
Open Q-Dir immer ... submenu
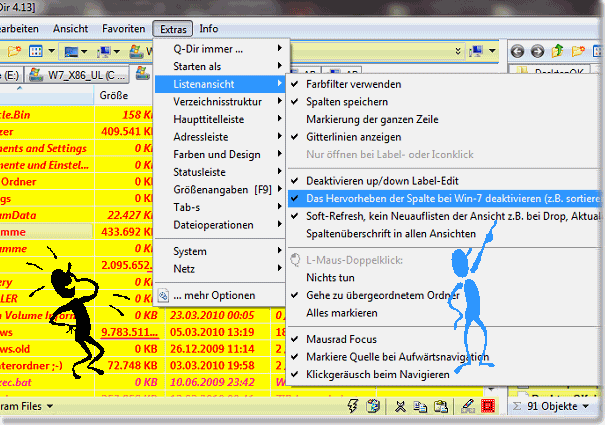coord(220,49)
